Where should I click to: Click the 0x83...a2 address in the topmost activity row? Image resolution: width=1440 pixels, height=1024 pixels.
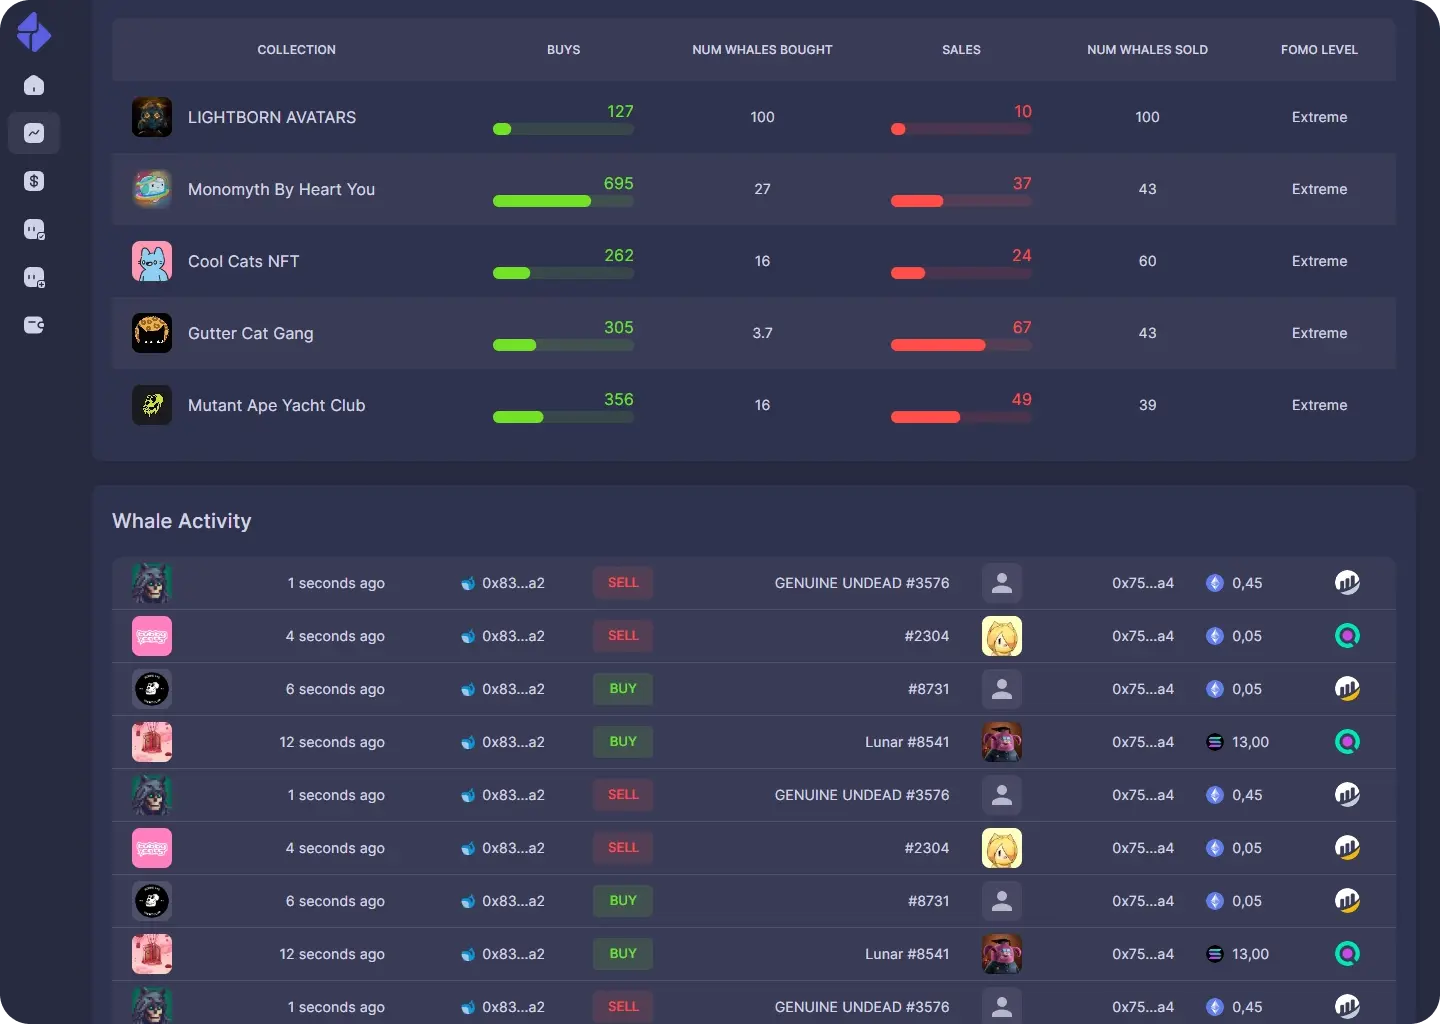click(513, 583)
